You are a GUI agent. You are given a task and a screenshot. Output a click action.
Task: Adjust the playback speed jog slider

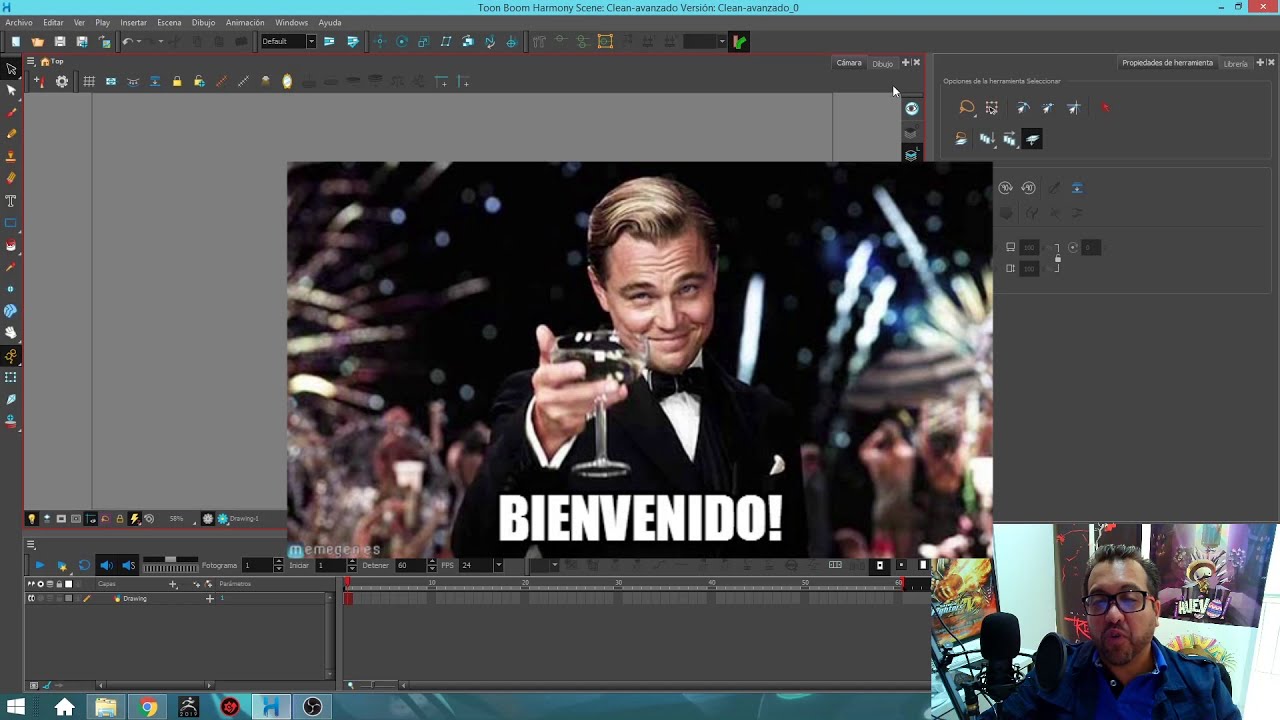170,566
